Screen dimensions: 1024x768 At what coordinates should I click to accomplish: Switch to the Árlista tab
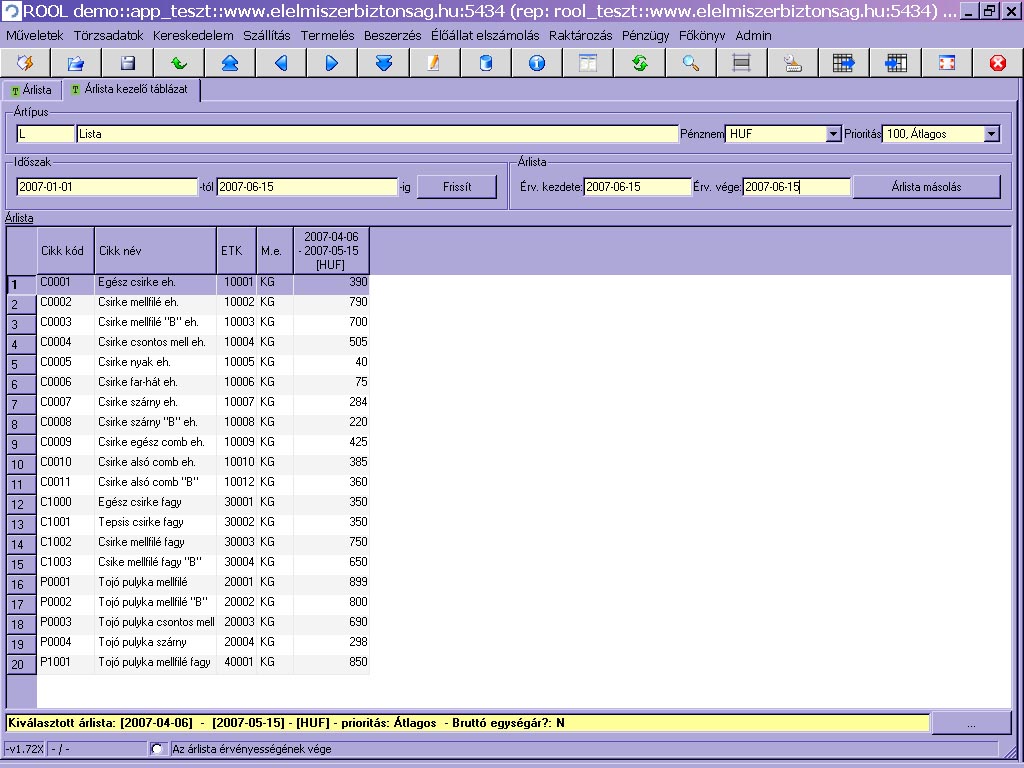(x=31, y=90)
